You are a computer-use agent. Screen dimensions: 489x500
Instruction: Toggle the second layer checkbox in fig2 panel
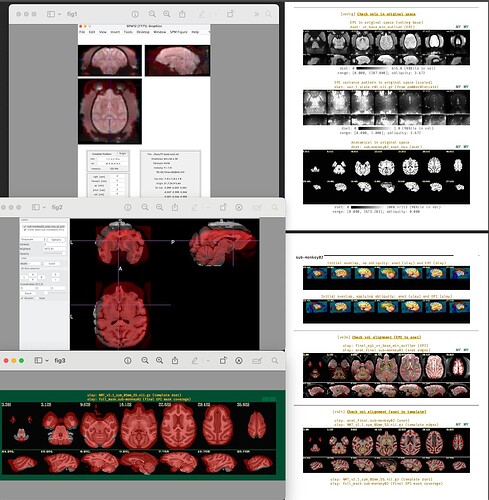click(x=25, y=230)
